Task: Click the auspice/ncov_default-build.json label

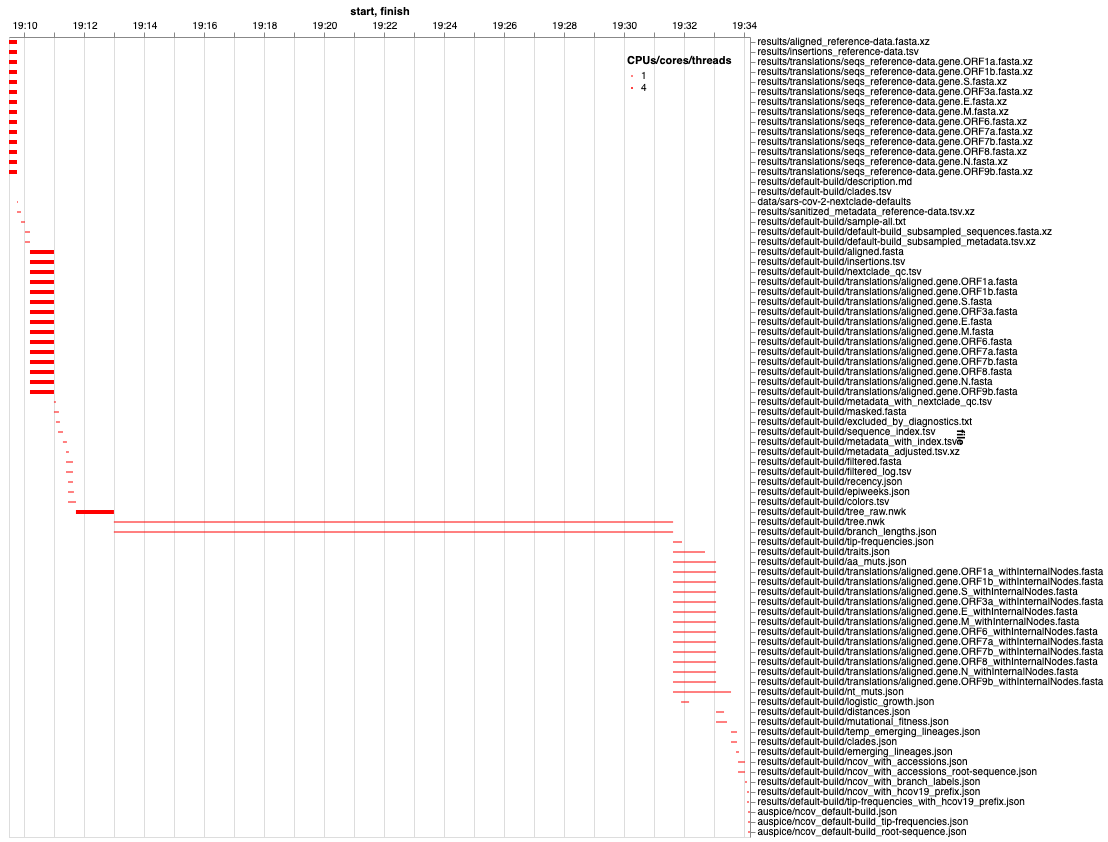Action: pyautogui.click(x=827, y=812)
